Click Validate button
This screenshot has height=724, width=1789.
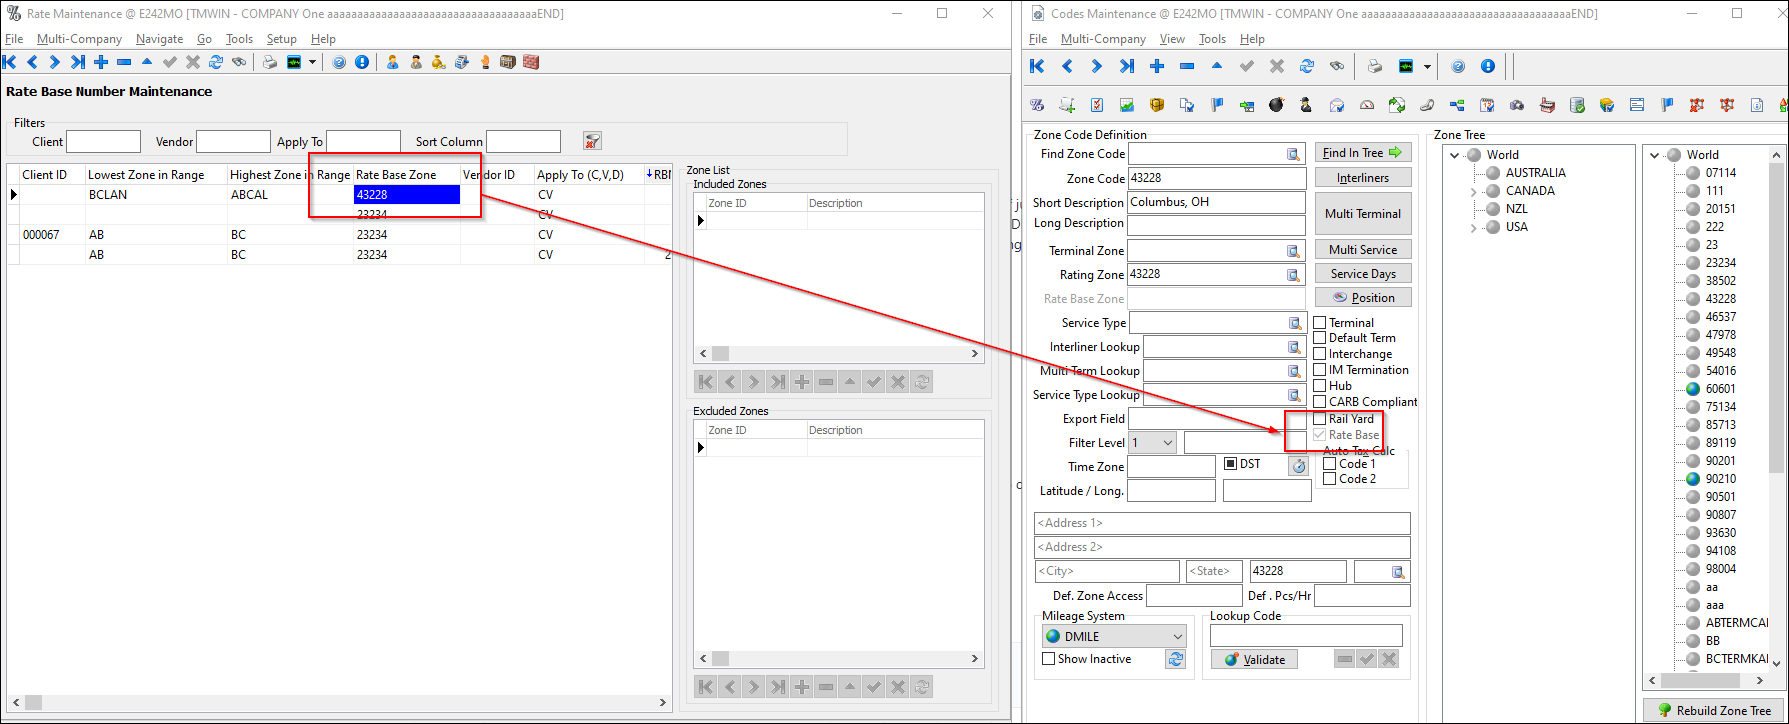[x=1255, y=660]
